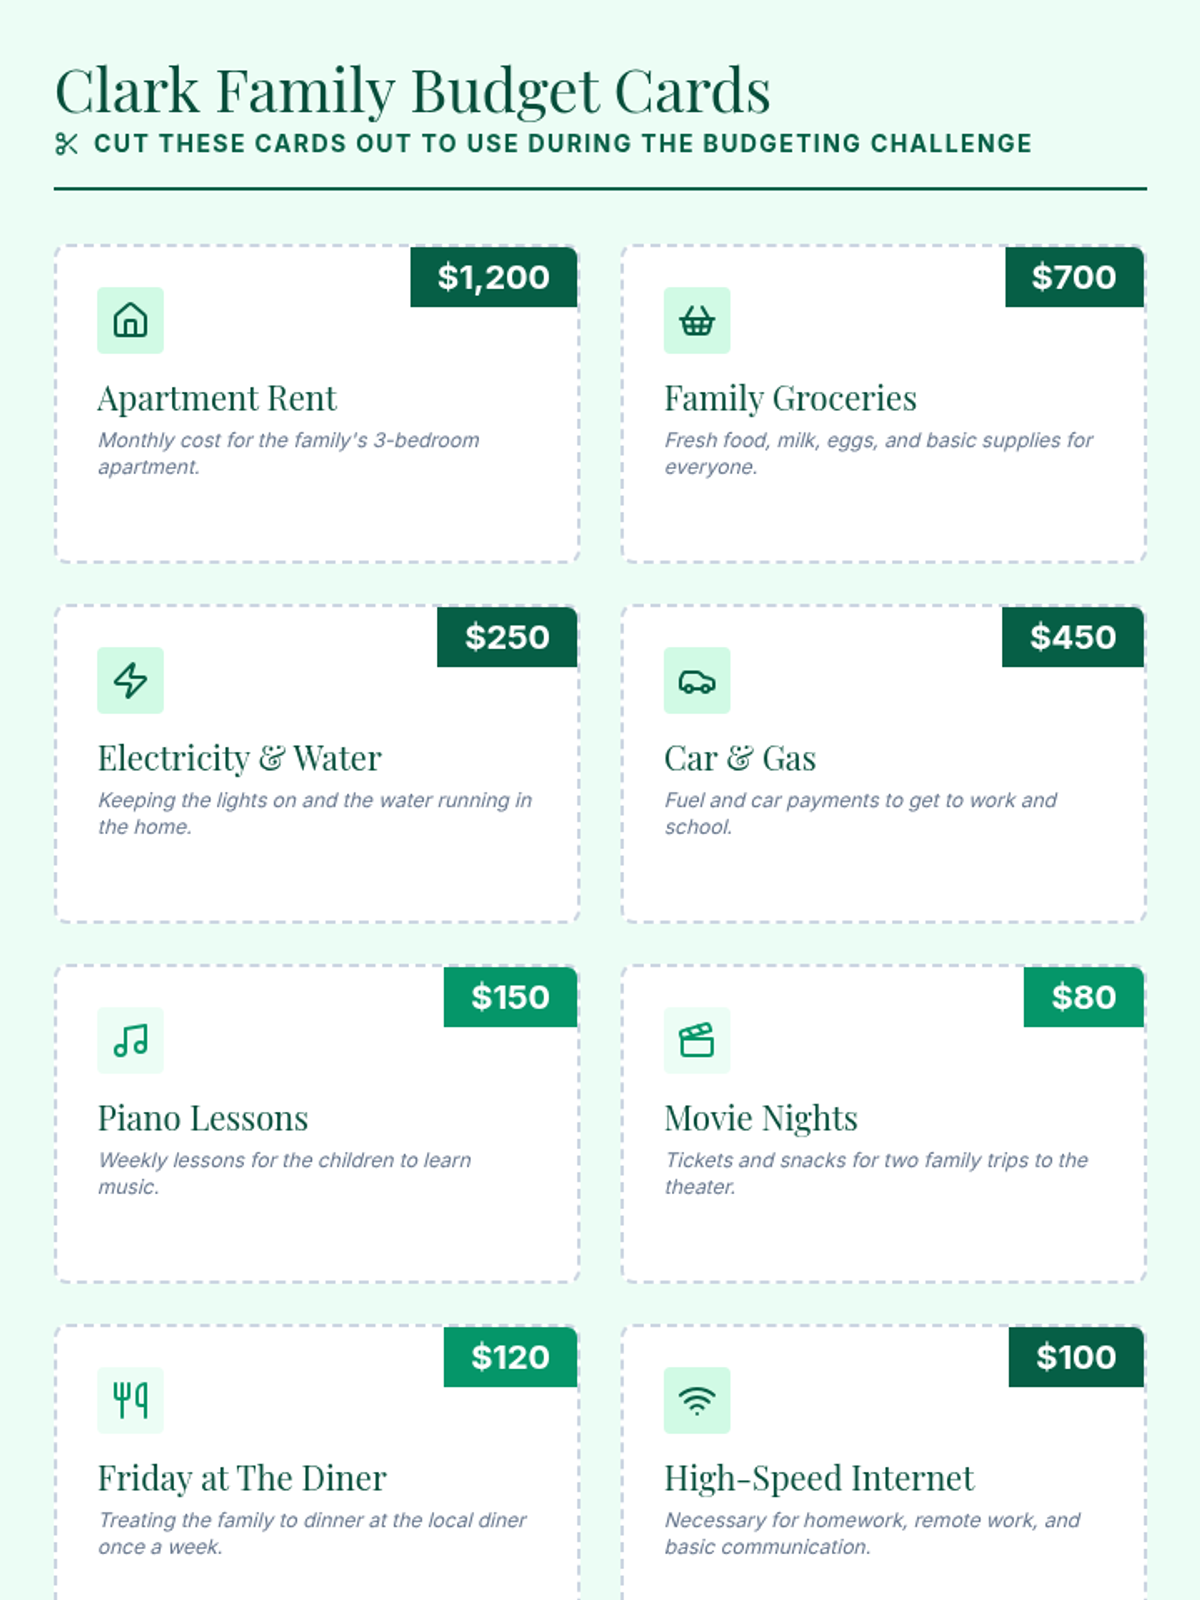The width and height of the screenshot is (1200, 1600).
Task: Select the $120 diner price tag
Action: 510,1357
